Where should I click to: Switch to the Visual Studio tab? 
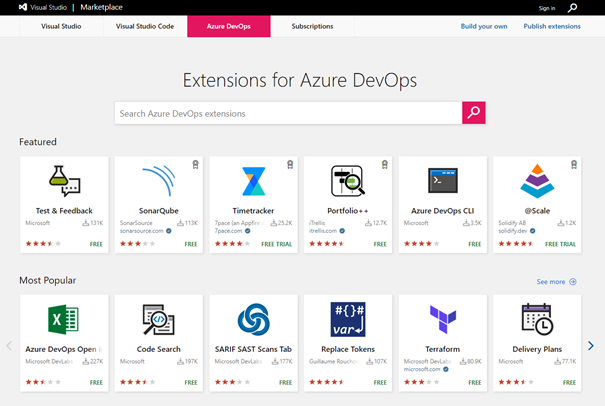point(61,26)
